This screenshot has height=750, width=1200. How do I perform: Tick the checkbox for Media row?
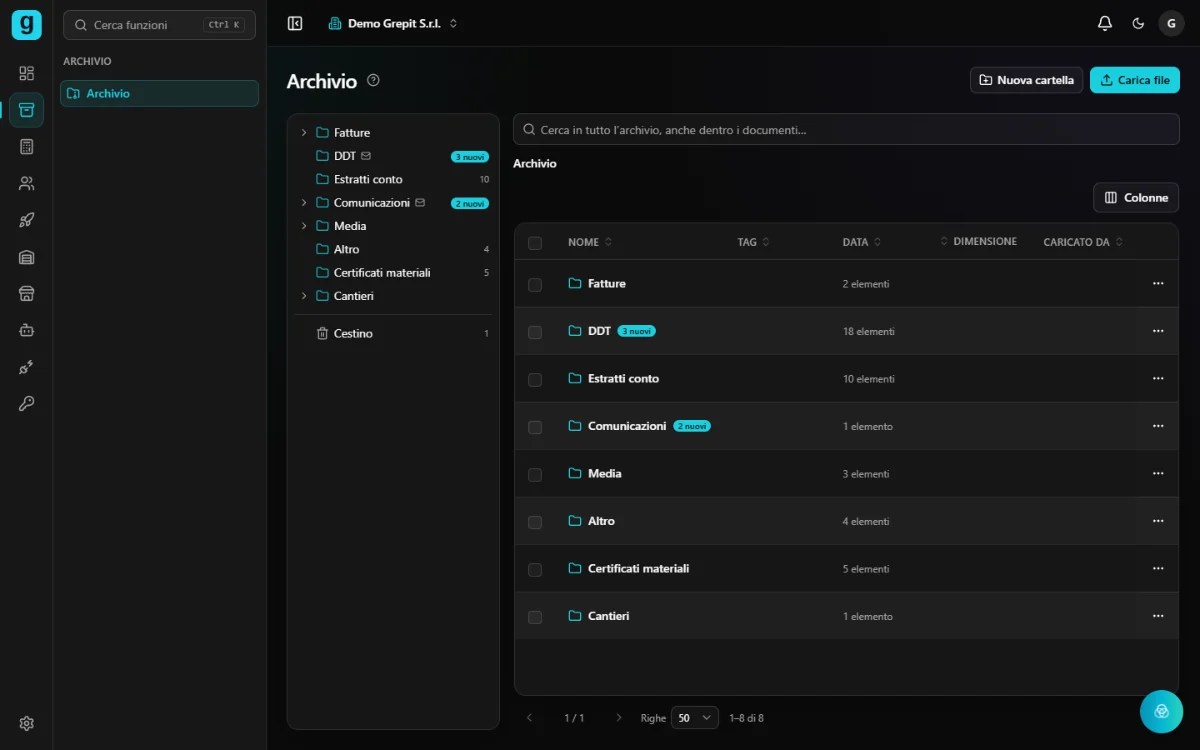coord(535,475)
